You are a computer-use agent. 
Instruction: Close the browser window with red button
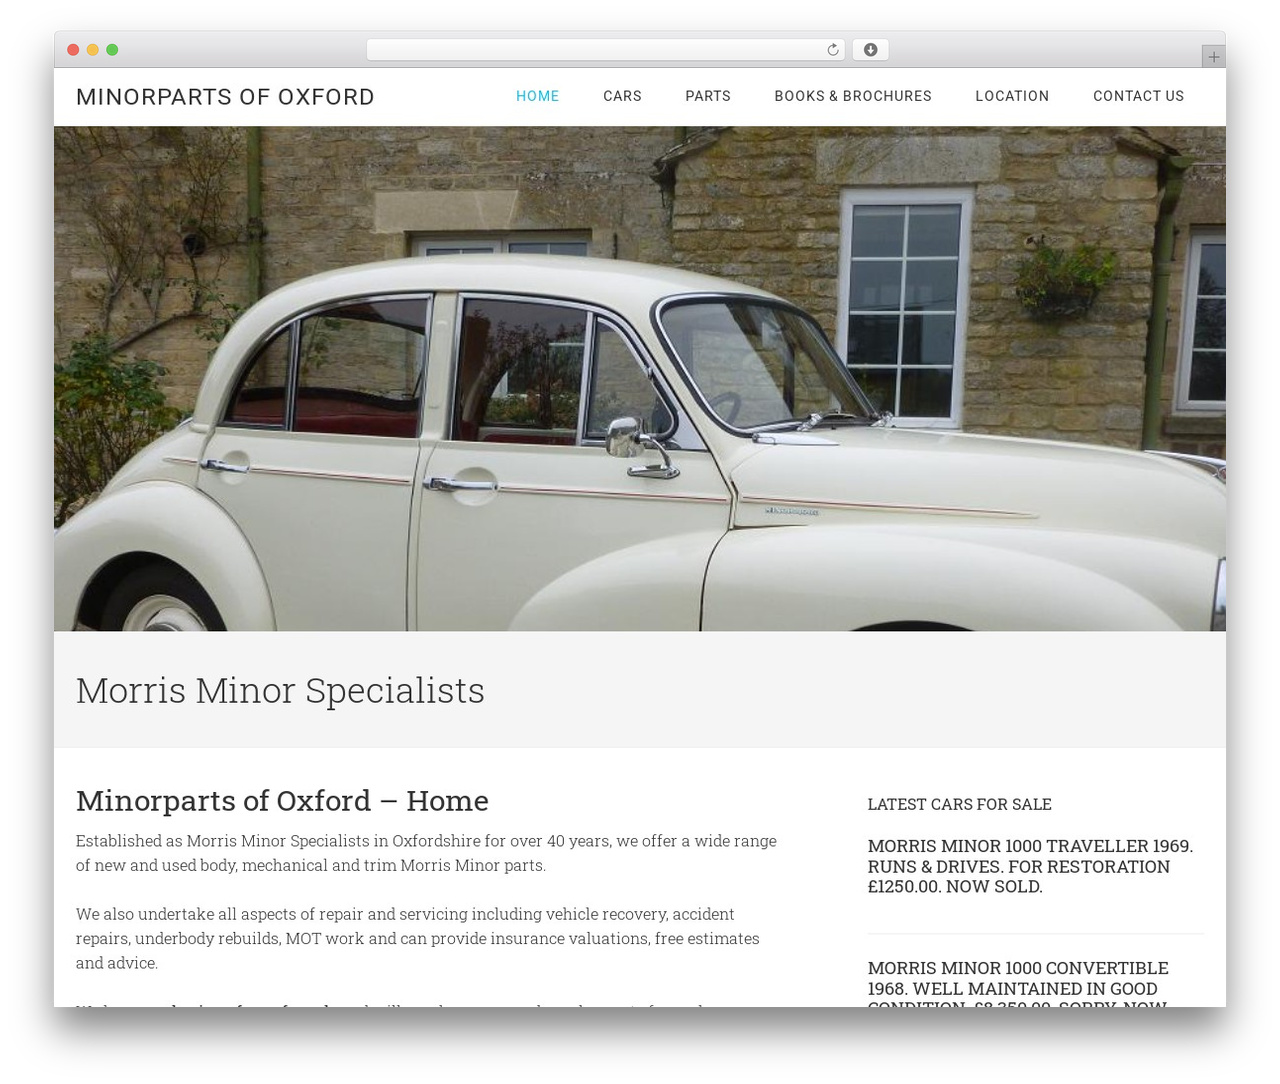click(73, 50)
